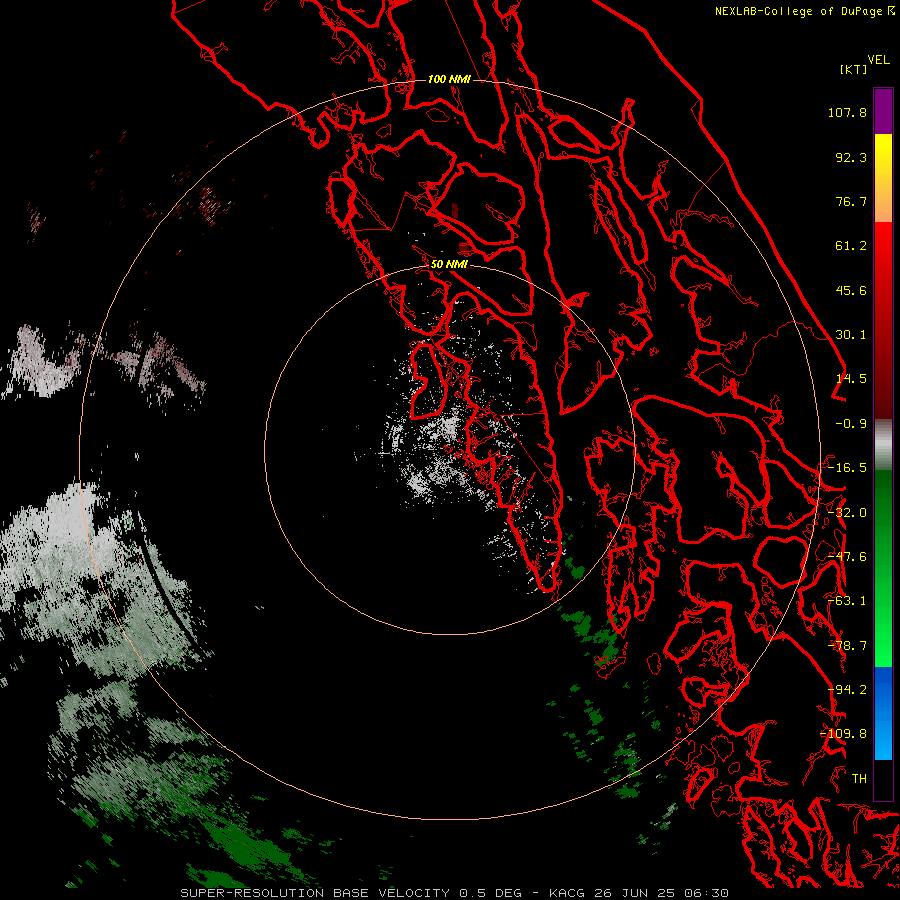The image size is (900, 900).
Task: Click the 107.8 legend value
Action: (847, 112)
